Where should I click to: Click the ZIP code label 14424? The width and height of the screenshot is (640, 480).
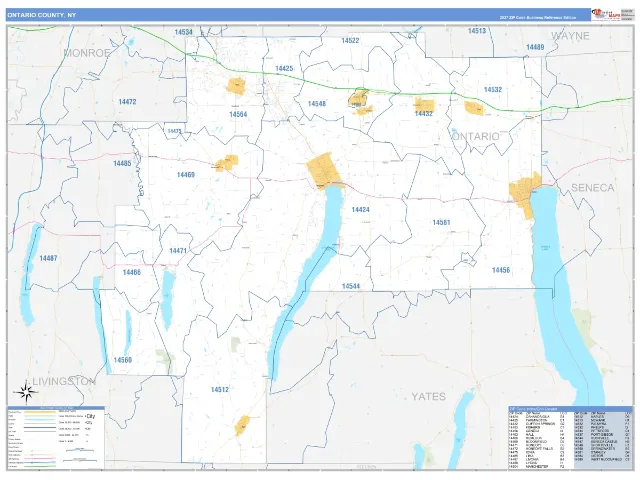coord(360,209)
